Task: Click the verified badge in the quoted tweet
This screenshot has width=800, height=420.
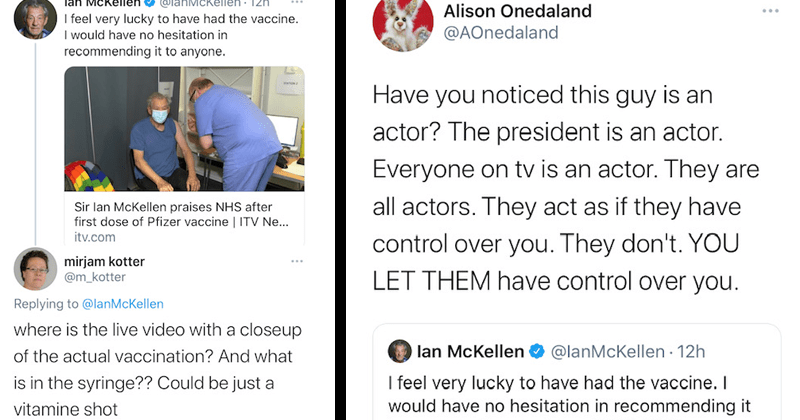Action: [x=537, y=351]
